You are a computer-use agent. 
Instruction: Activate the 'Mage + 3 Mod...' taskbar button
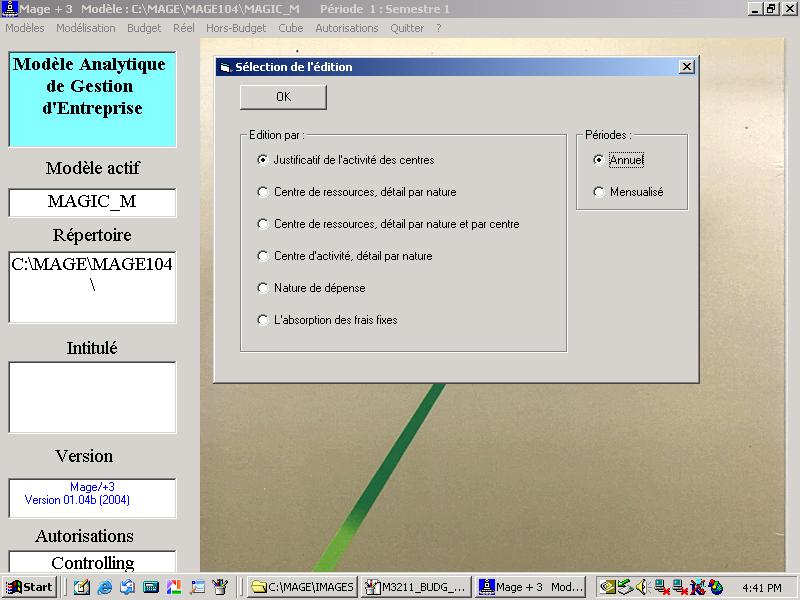[x=531, y=587]
